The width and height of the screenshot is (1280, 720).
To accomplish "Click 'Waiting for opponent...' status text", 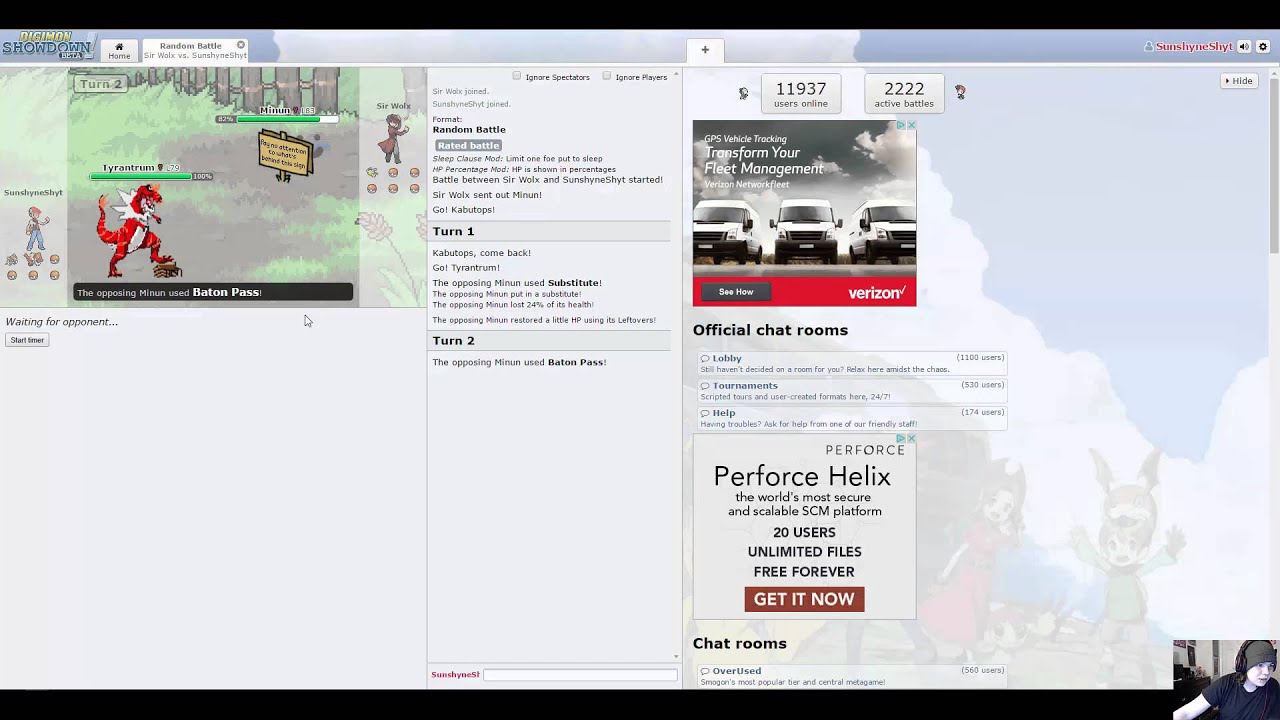I will 62,322.
